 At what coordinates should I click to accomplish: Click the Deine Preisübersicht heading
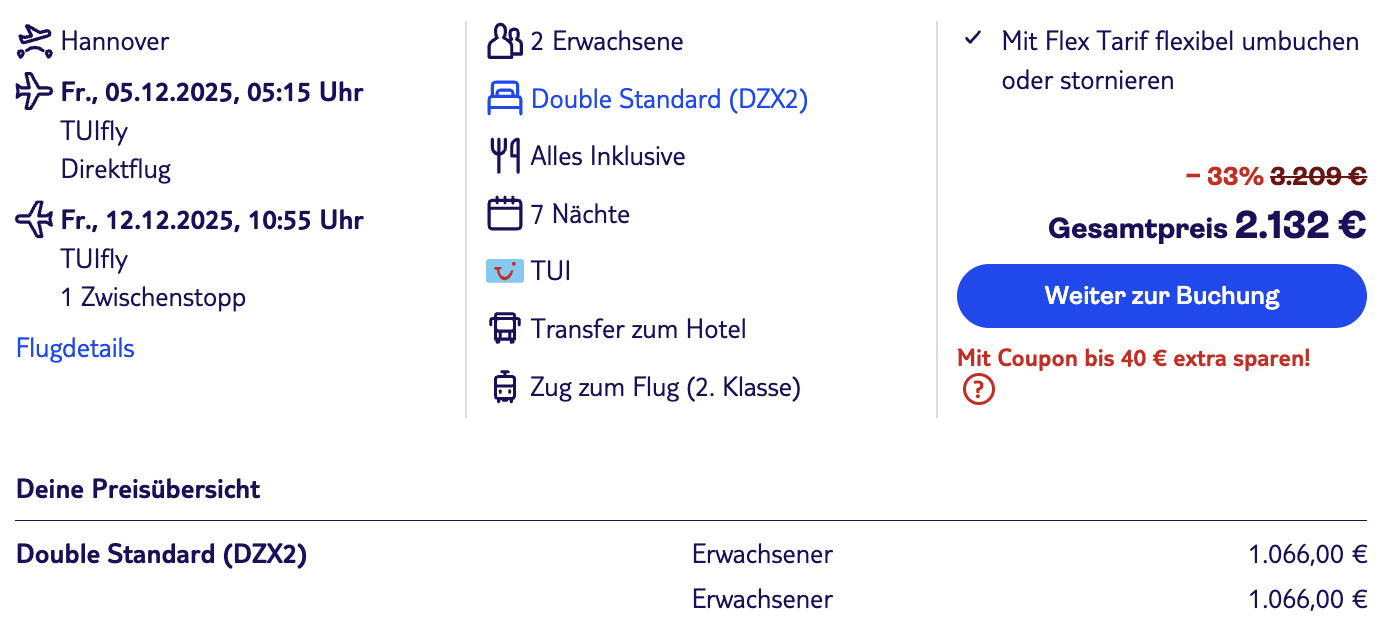tap(138, 489)
